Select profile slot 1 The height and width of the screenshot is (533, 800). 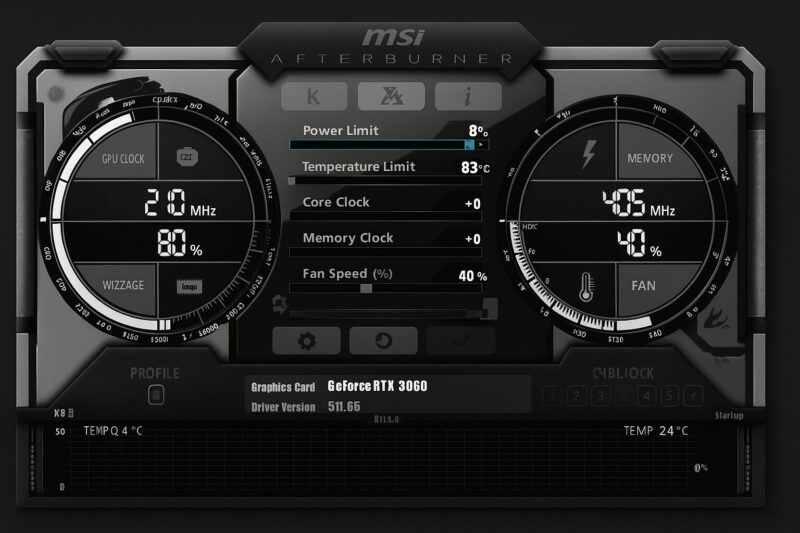click(x=552, y=396)
